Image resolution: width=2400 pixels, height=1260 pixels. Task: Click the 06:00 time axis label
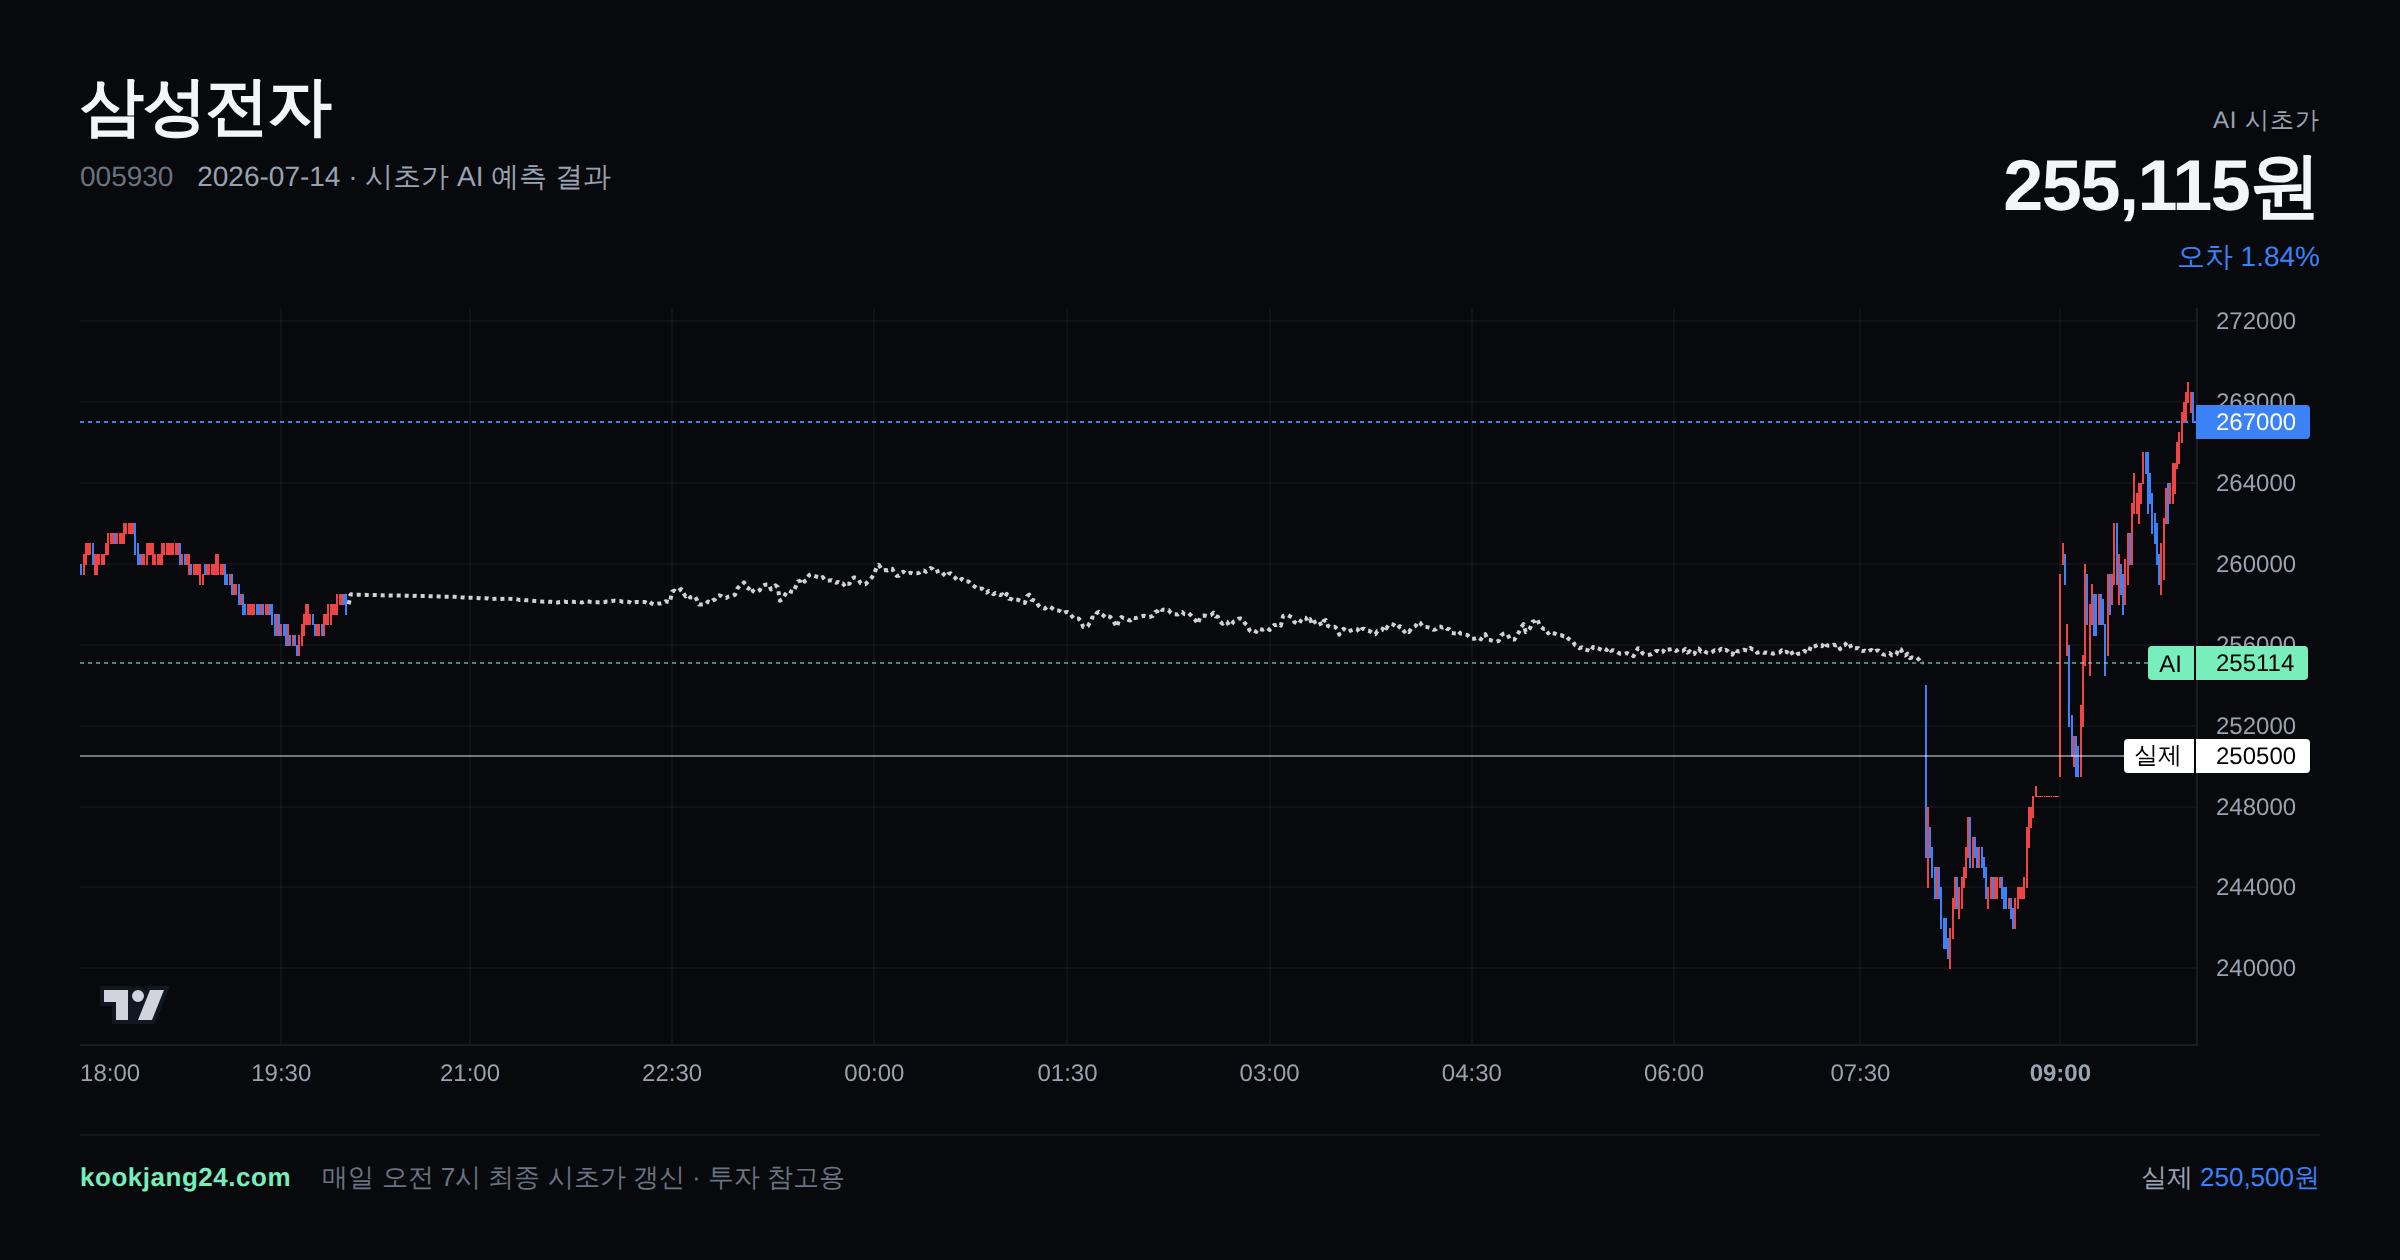pos(1674,1073)
